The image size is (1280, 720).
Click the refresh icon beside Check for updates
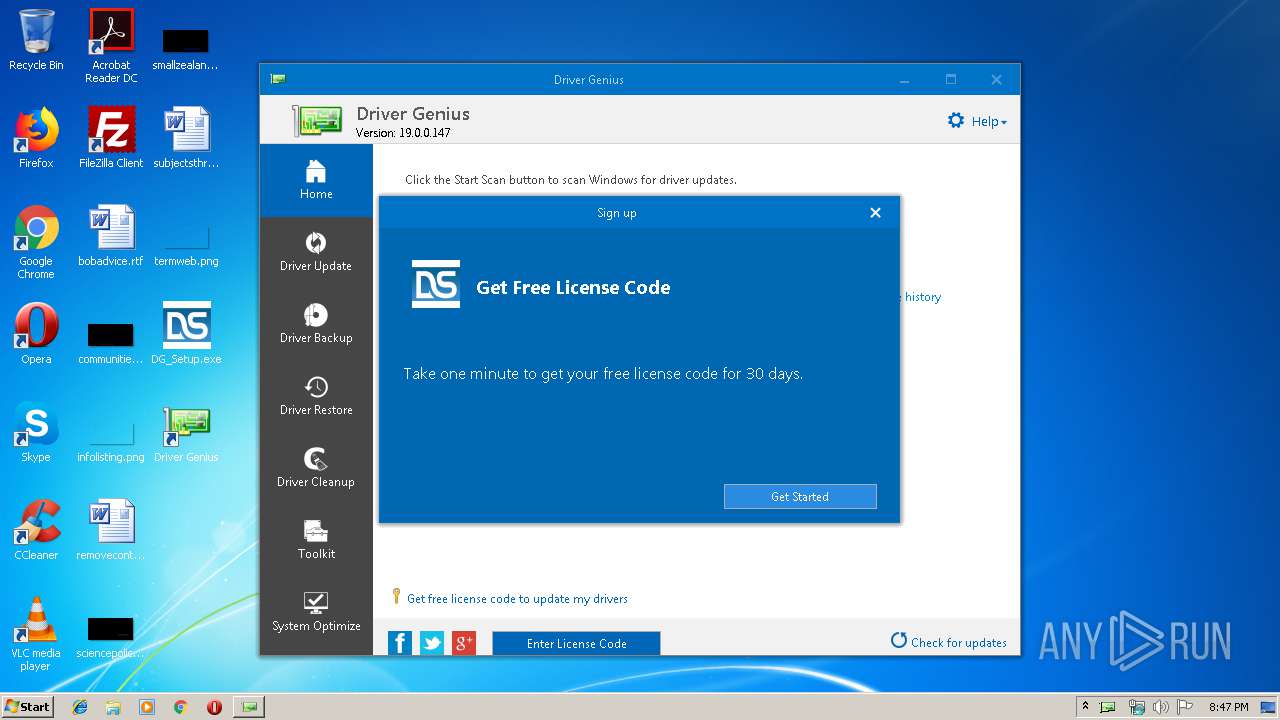click(898, 640)
